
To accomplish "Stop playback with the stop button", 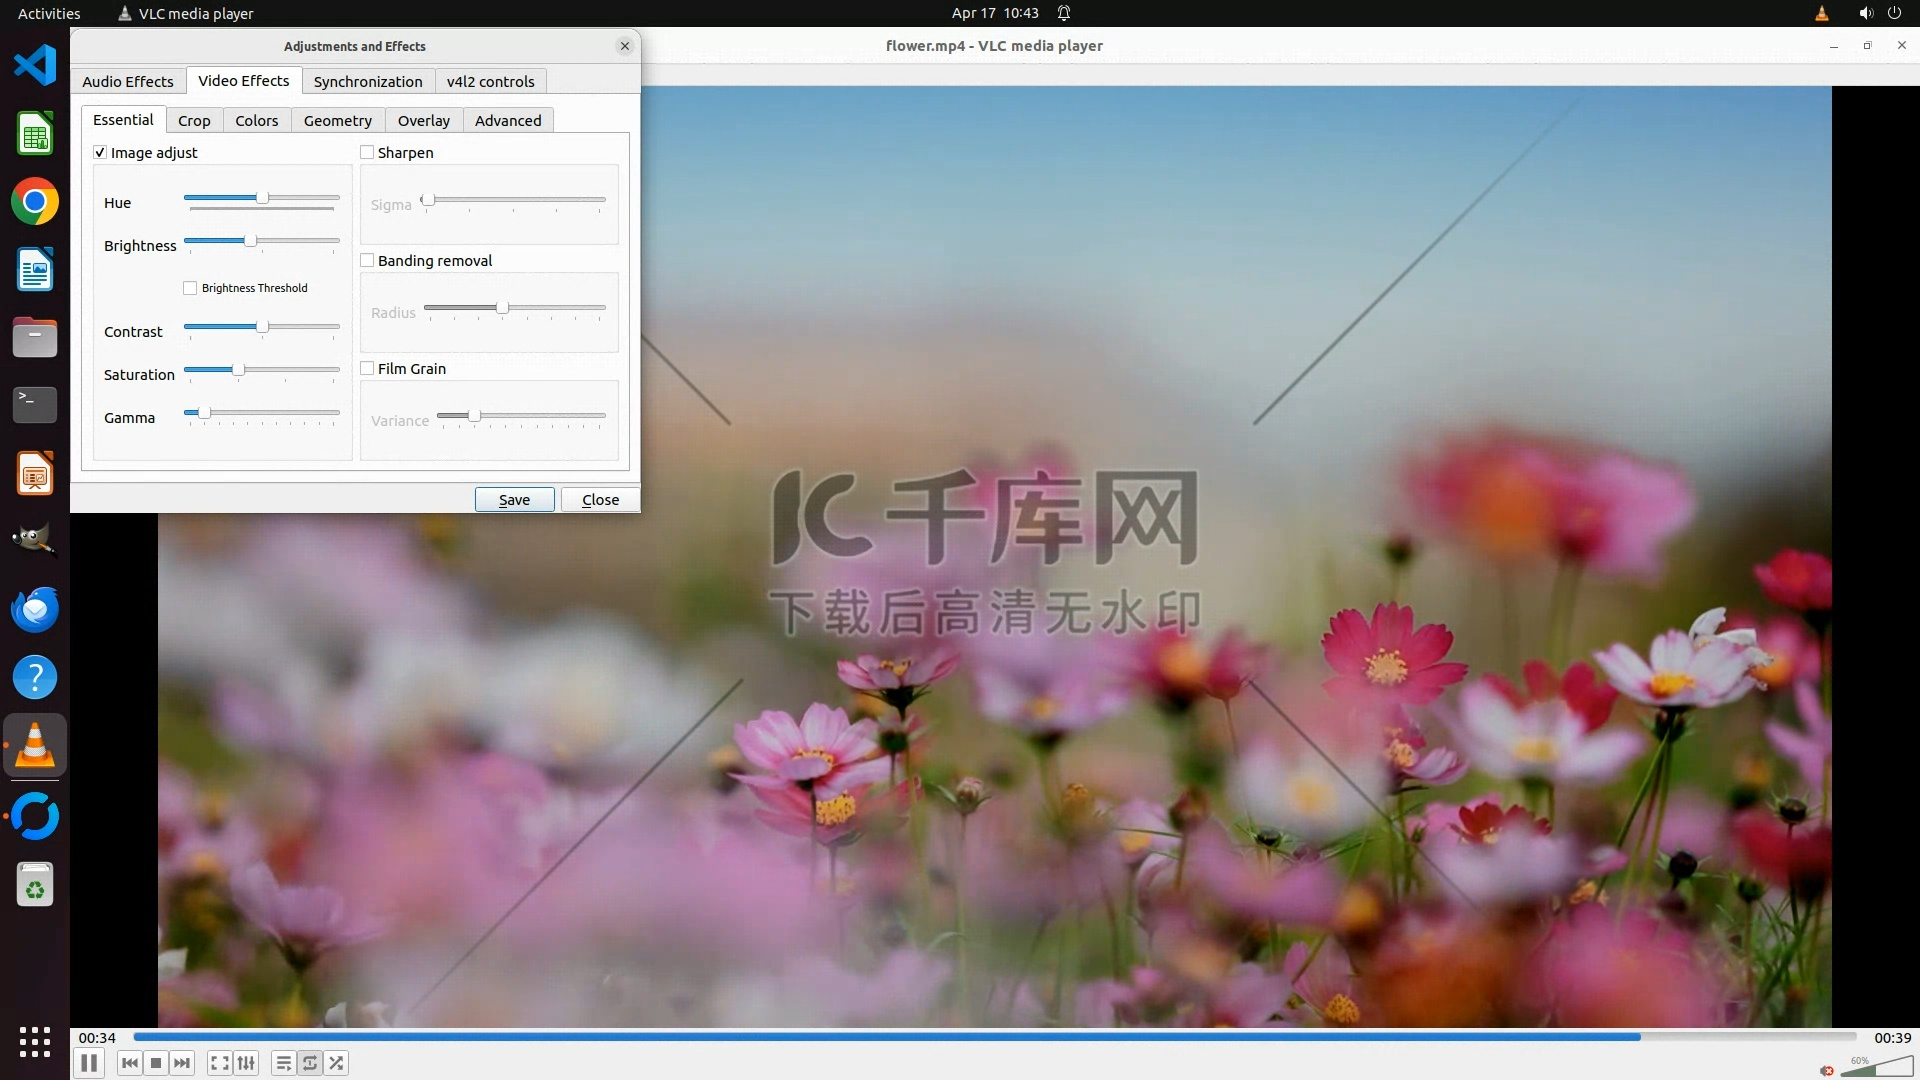I will (x=156, y=1063).
